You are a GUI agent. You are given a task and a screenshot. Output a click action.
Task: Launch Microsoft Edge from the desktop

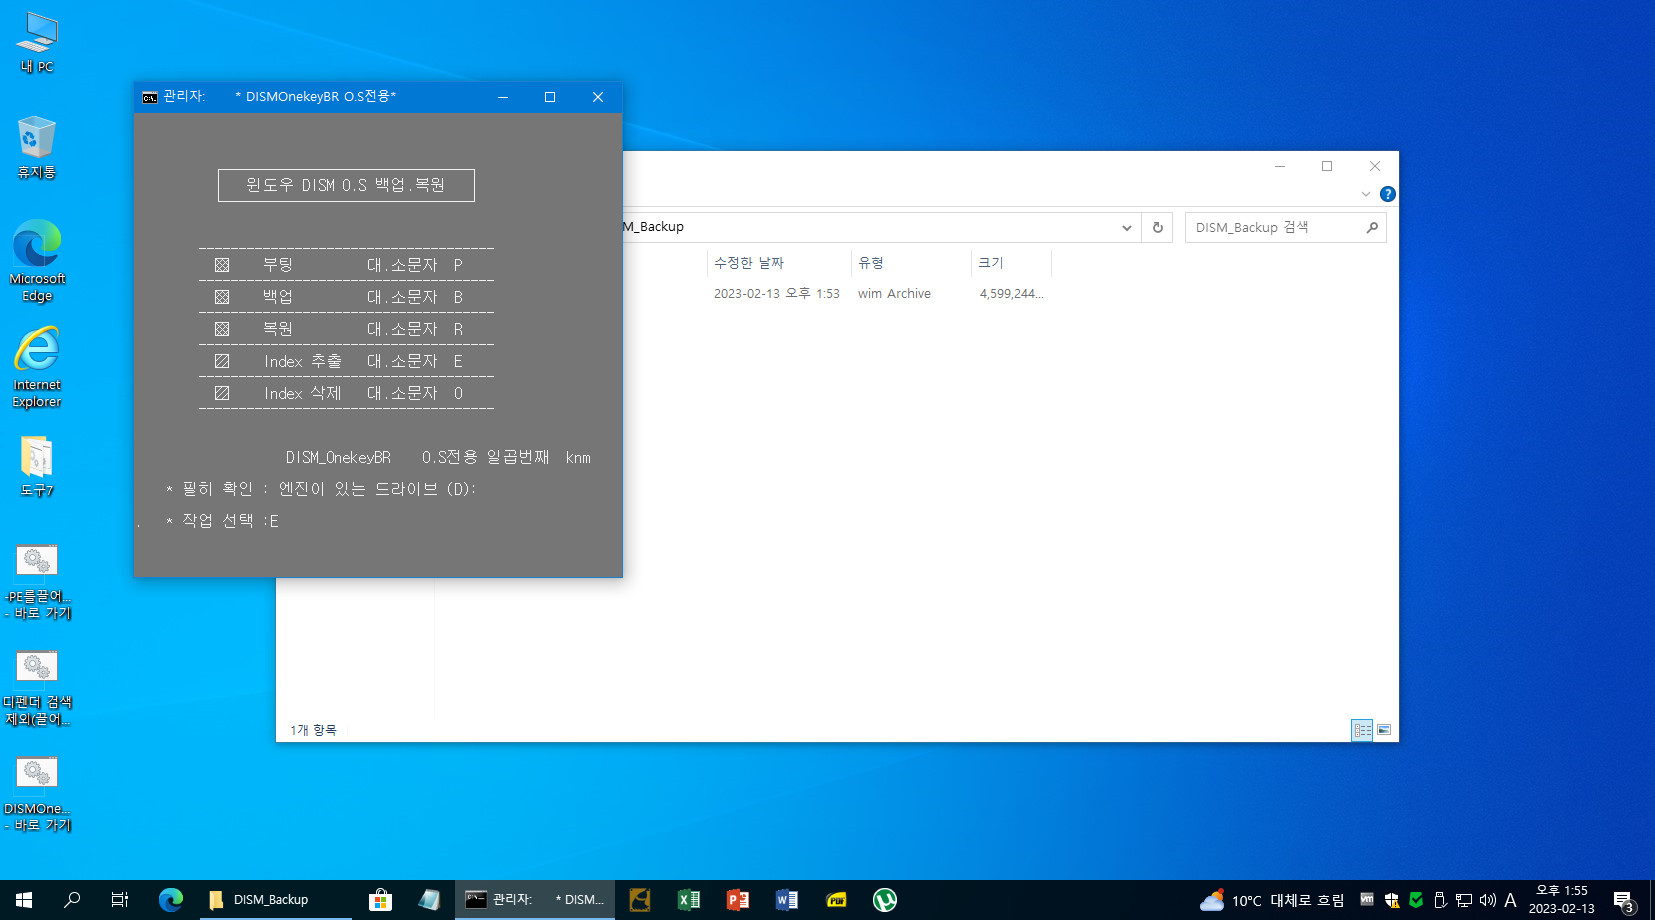coord(37,261)
